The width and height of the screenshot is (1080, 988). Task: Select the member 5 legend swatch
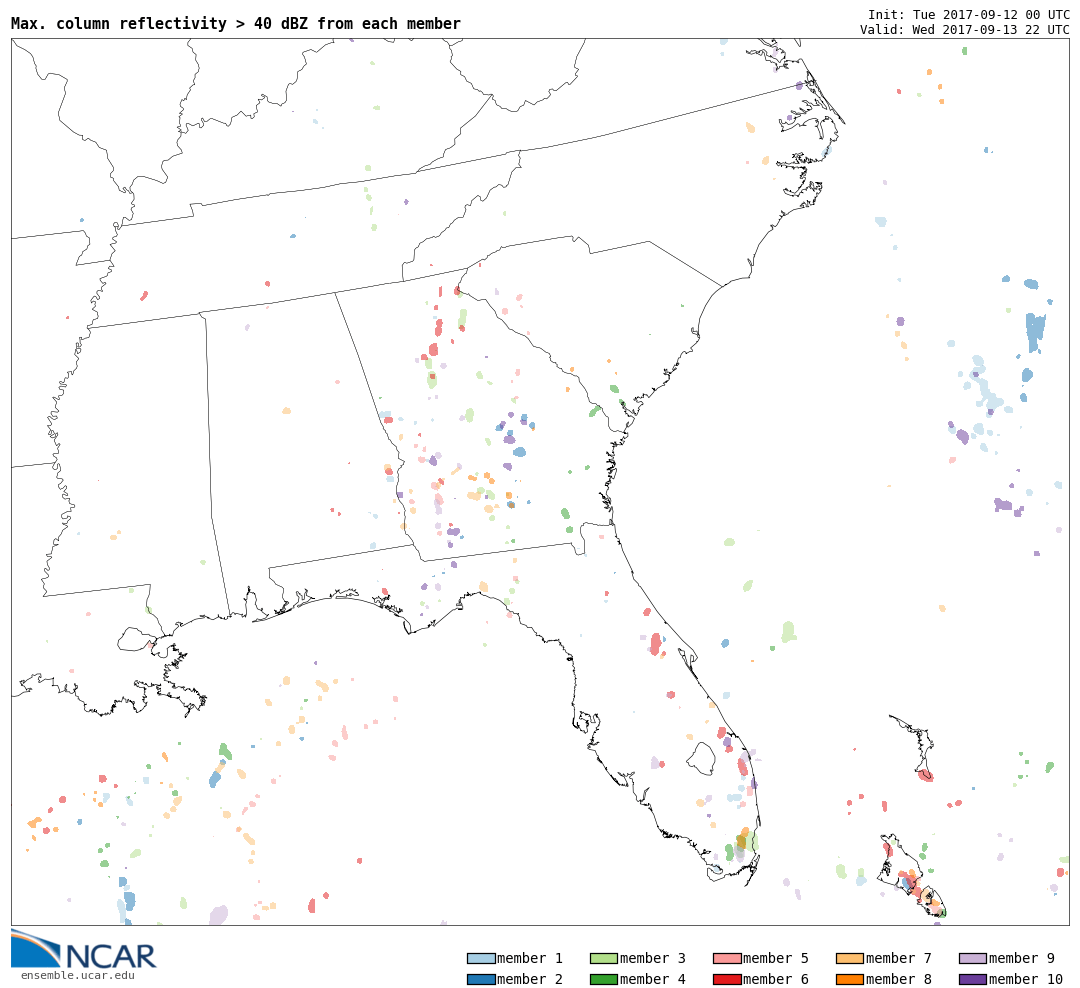click(x=727, y=958)
